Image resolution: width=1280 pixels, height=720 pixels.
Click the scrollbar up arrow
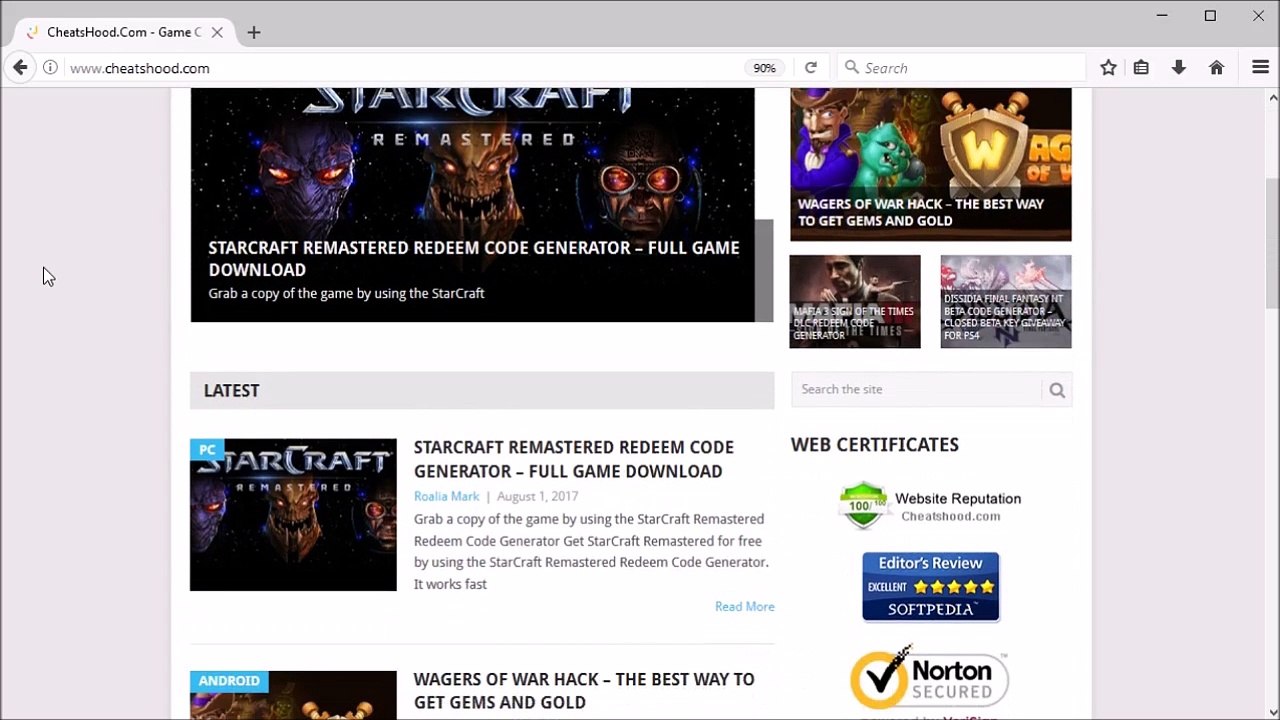[x=1273, y=97]
